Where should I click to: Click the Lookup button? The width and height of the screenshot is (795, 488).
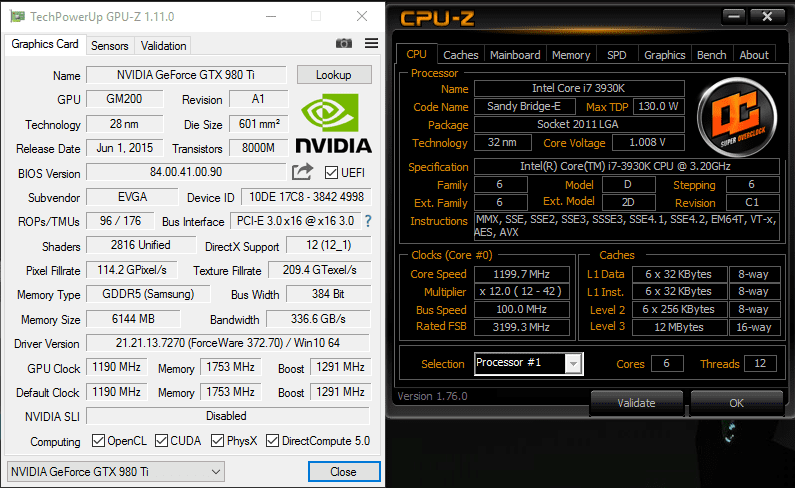pos(334,75)
